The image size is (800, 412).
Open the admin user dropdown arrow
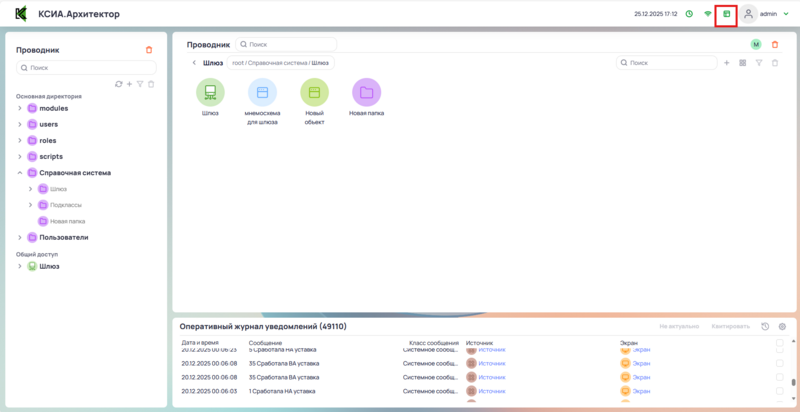pyautogui.click(x=786, y=14)
